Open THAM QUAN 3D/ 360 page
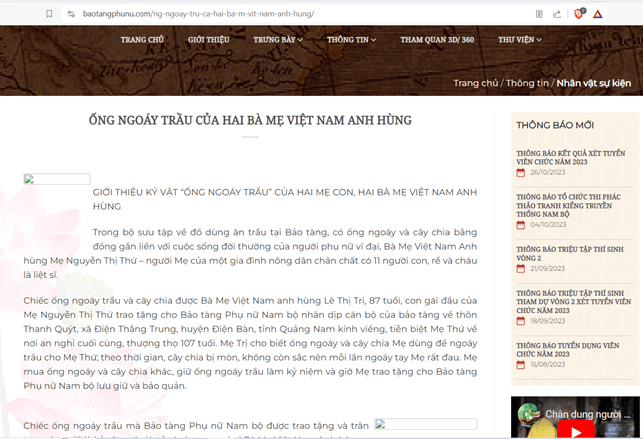 click(437, 40)
